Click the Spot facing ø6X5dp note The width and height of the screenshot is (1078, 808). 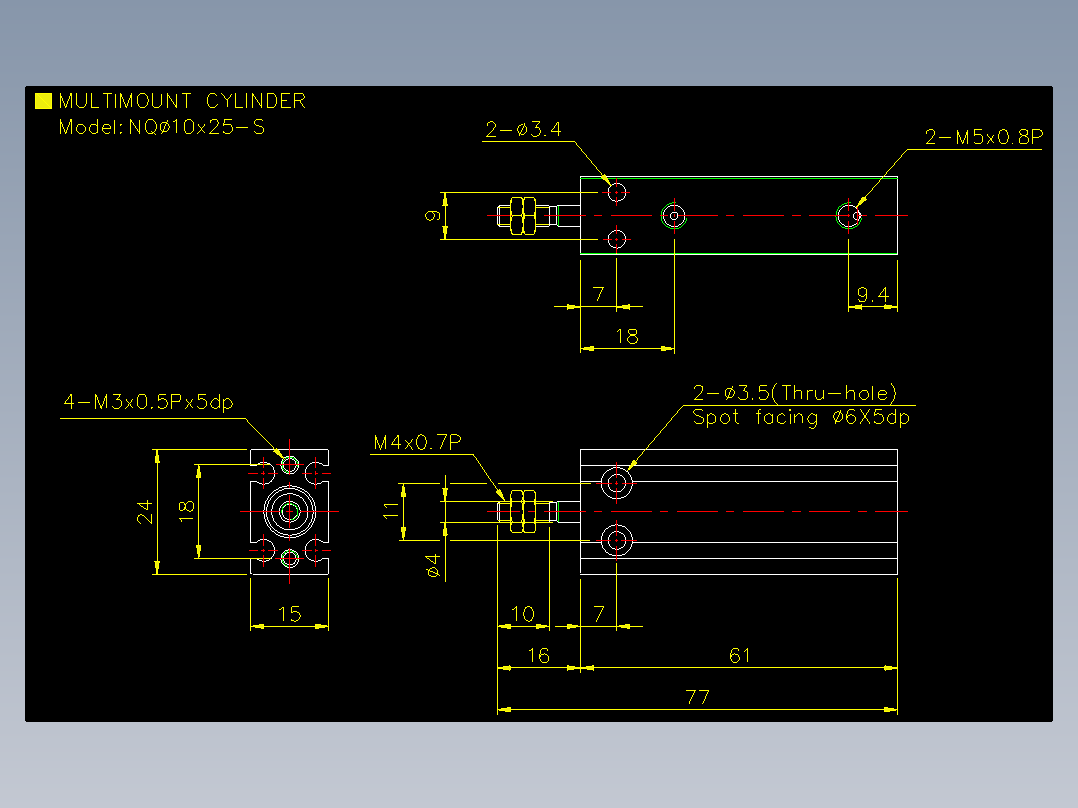pyautogui.click(x=801, y=417)
